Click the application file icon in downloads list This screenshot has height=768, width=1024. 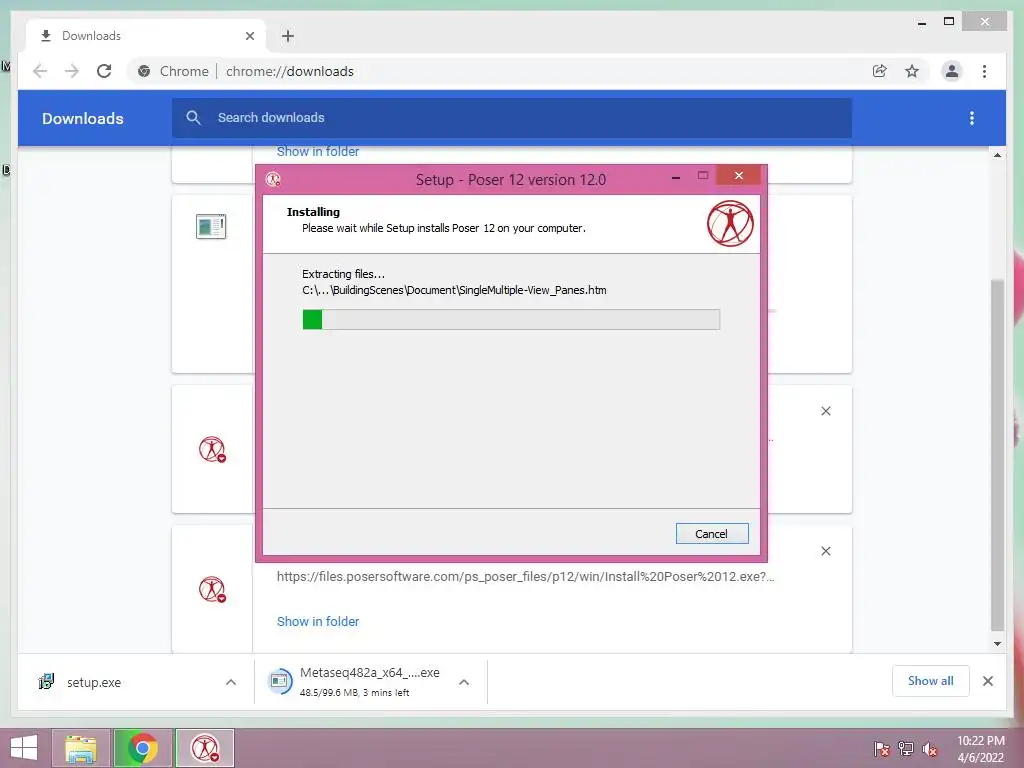tap(211, 227)
